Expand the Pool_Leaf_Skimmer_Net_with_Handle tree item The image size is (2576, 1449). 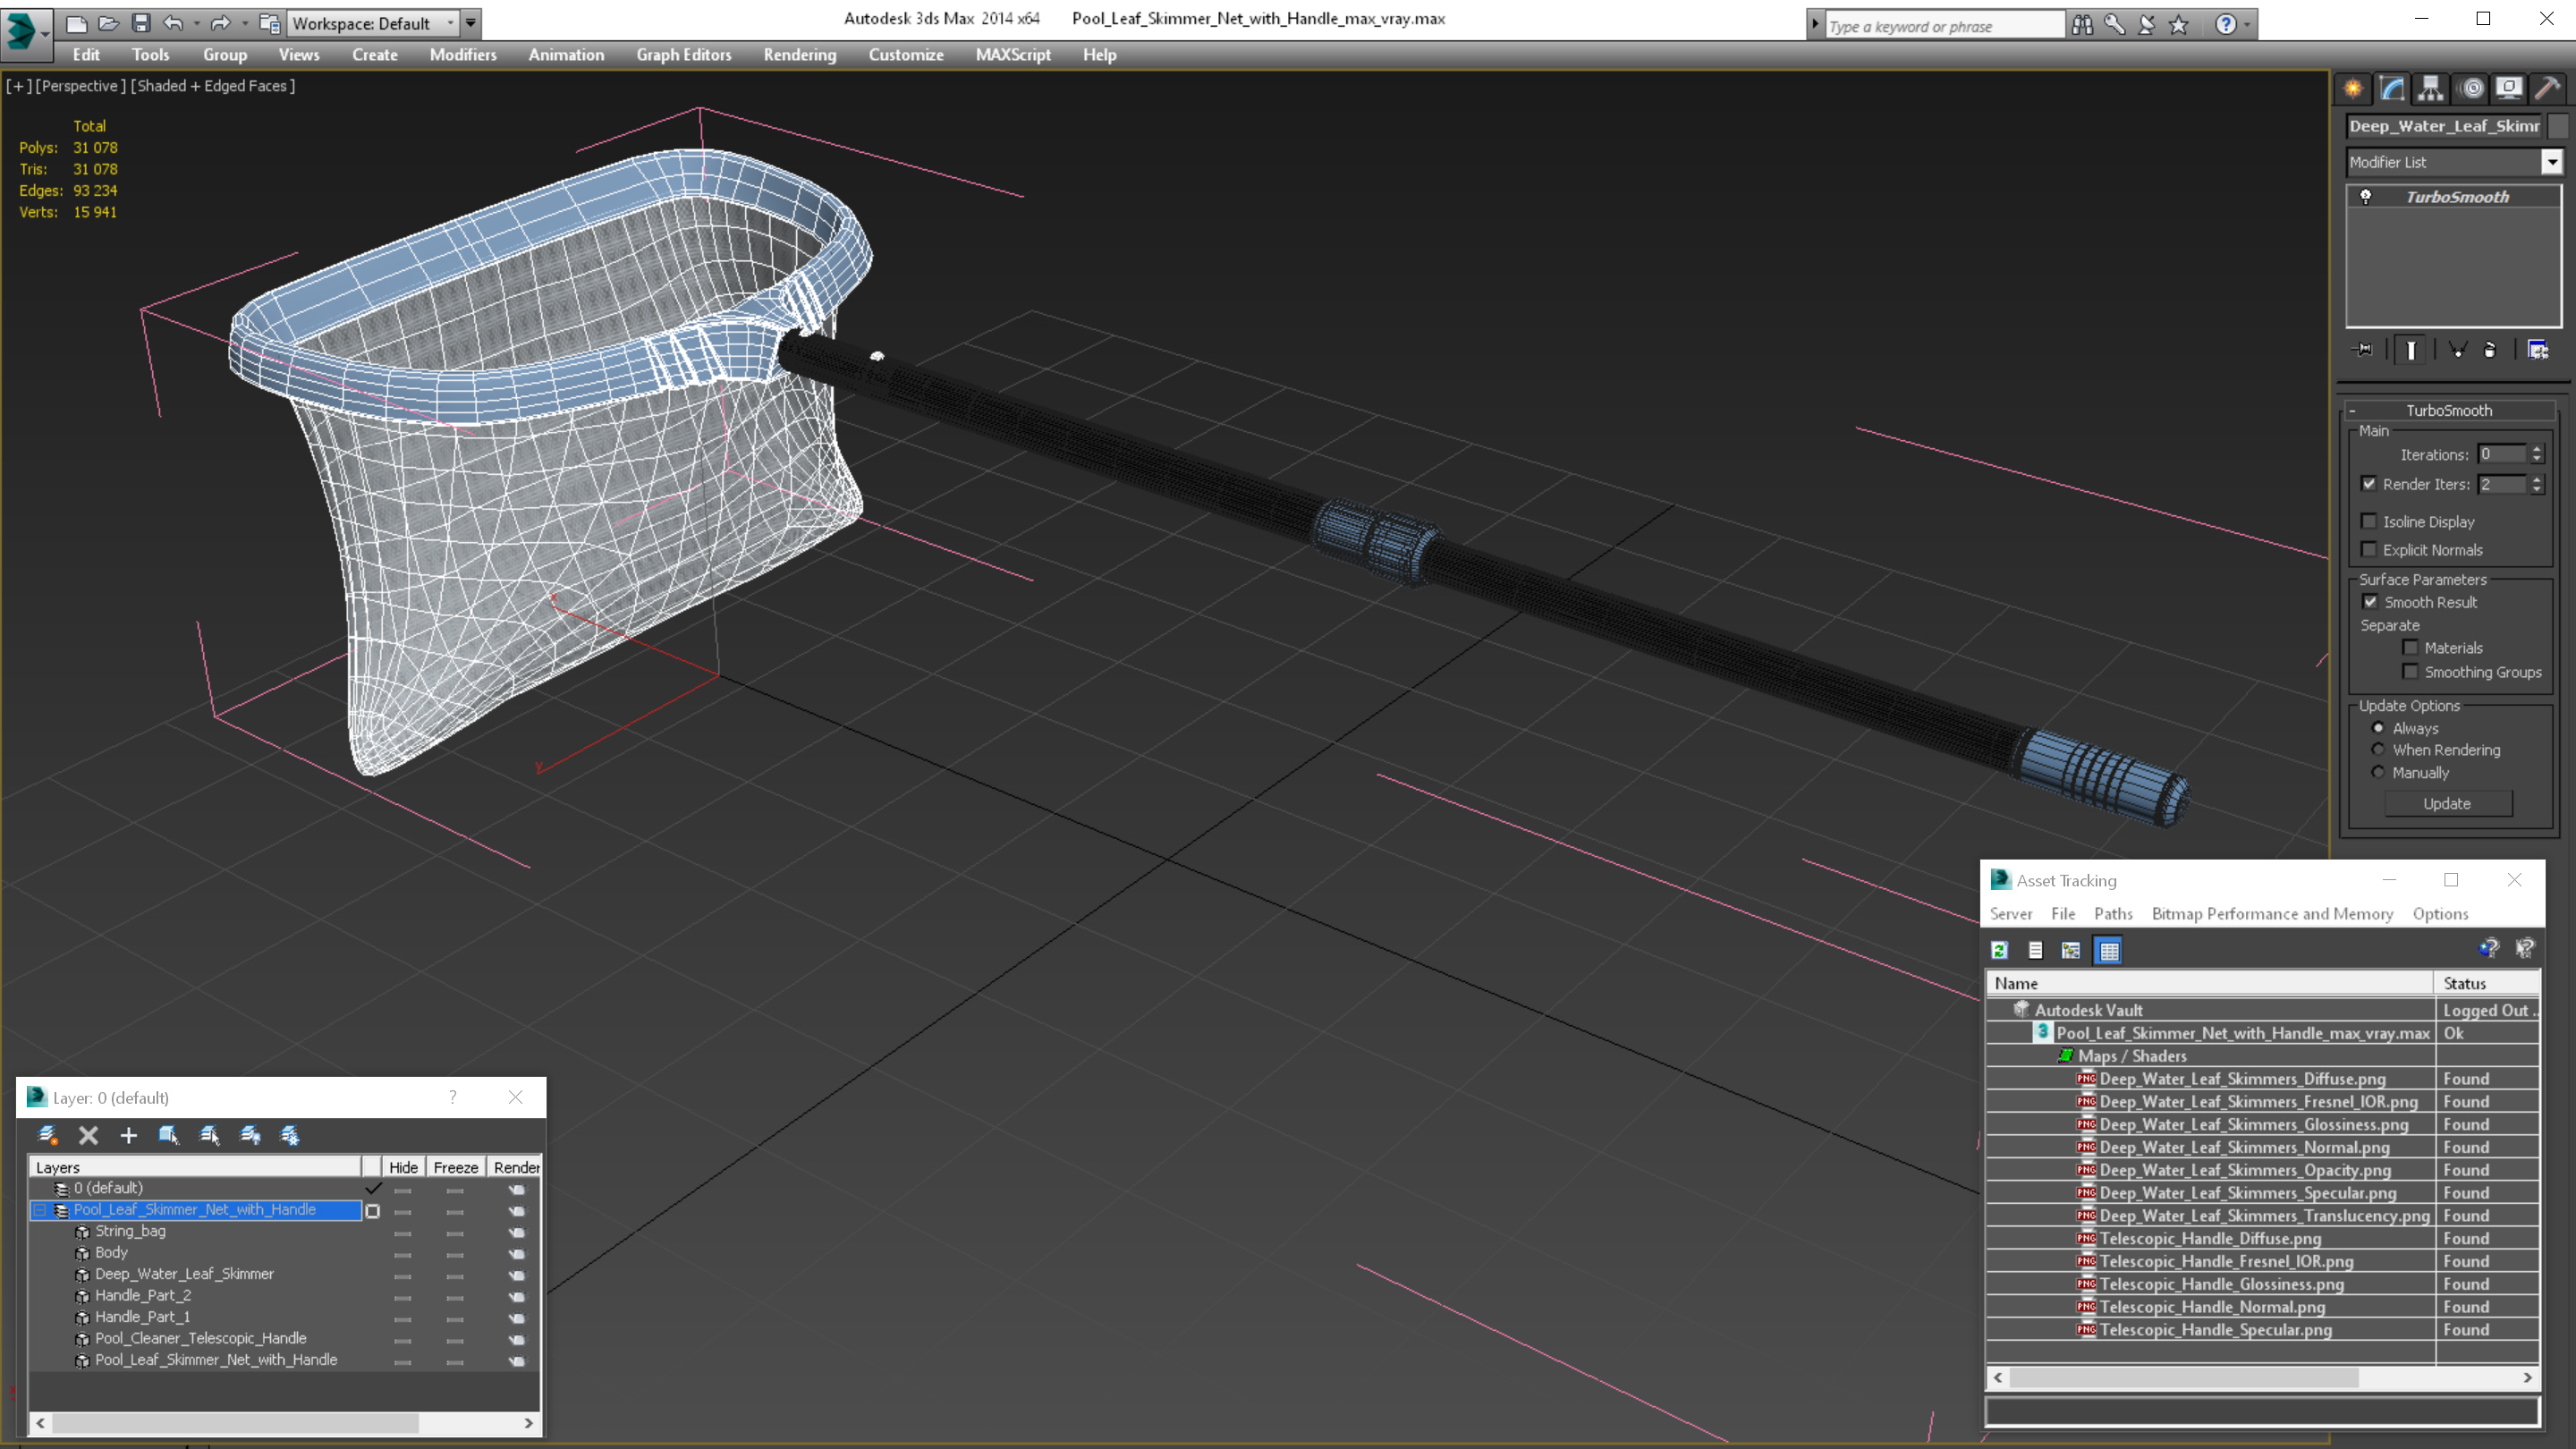(x=39, y=1208)
